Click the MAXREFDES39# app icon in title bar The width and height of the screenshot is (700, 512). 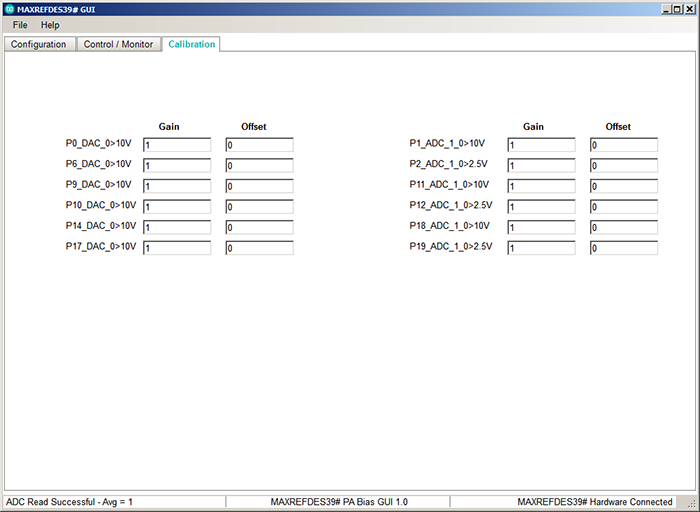coord(9,9)
